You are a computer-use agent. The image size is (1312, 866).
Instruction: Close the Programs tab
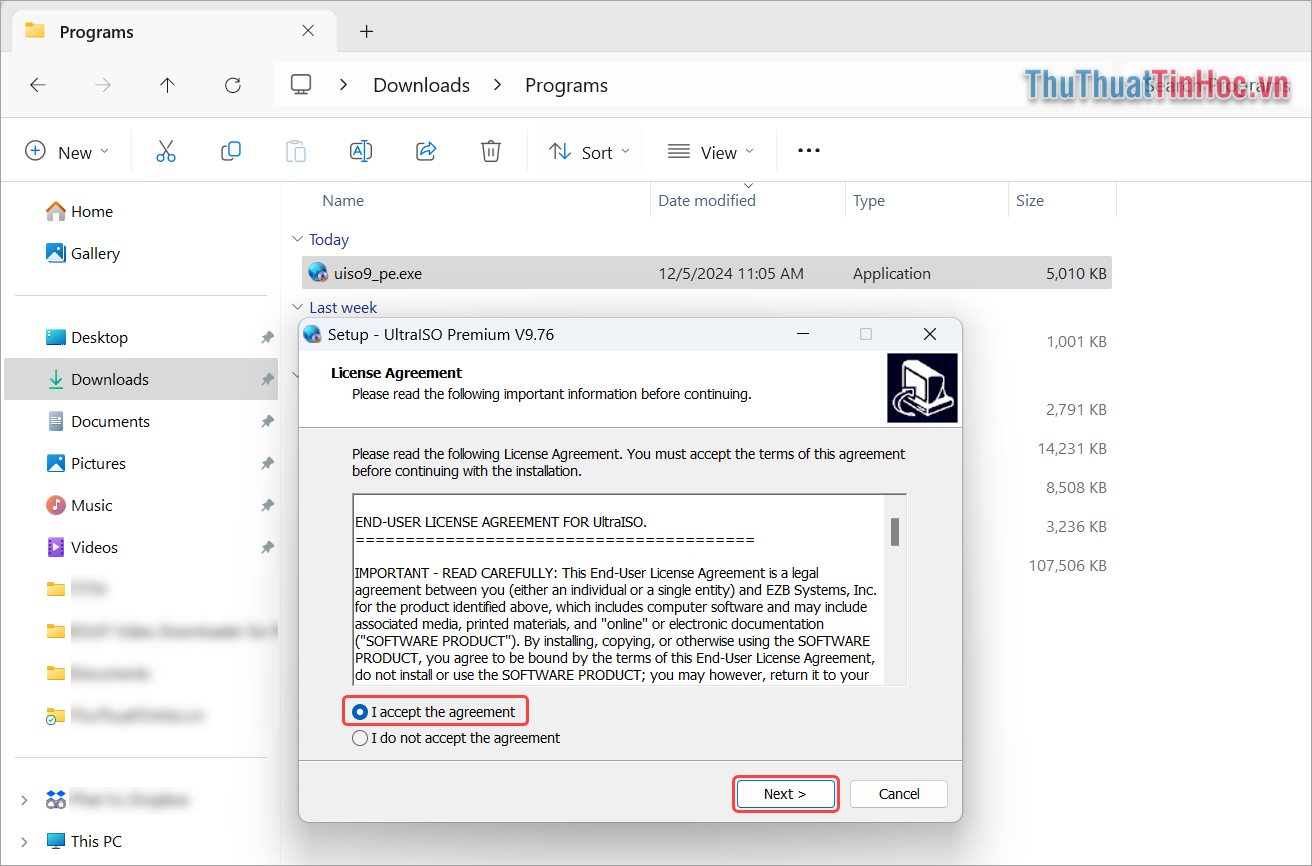[x=308, y=31]
